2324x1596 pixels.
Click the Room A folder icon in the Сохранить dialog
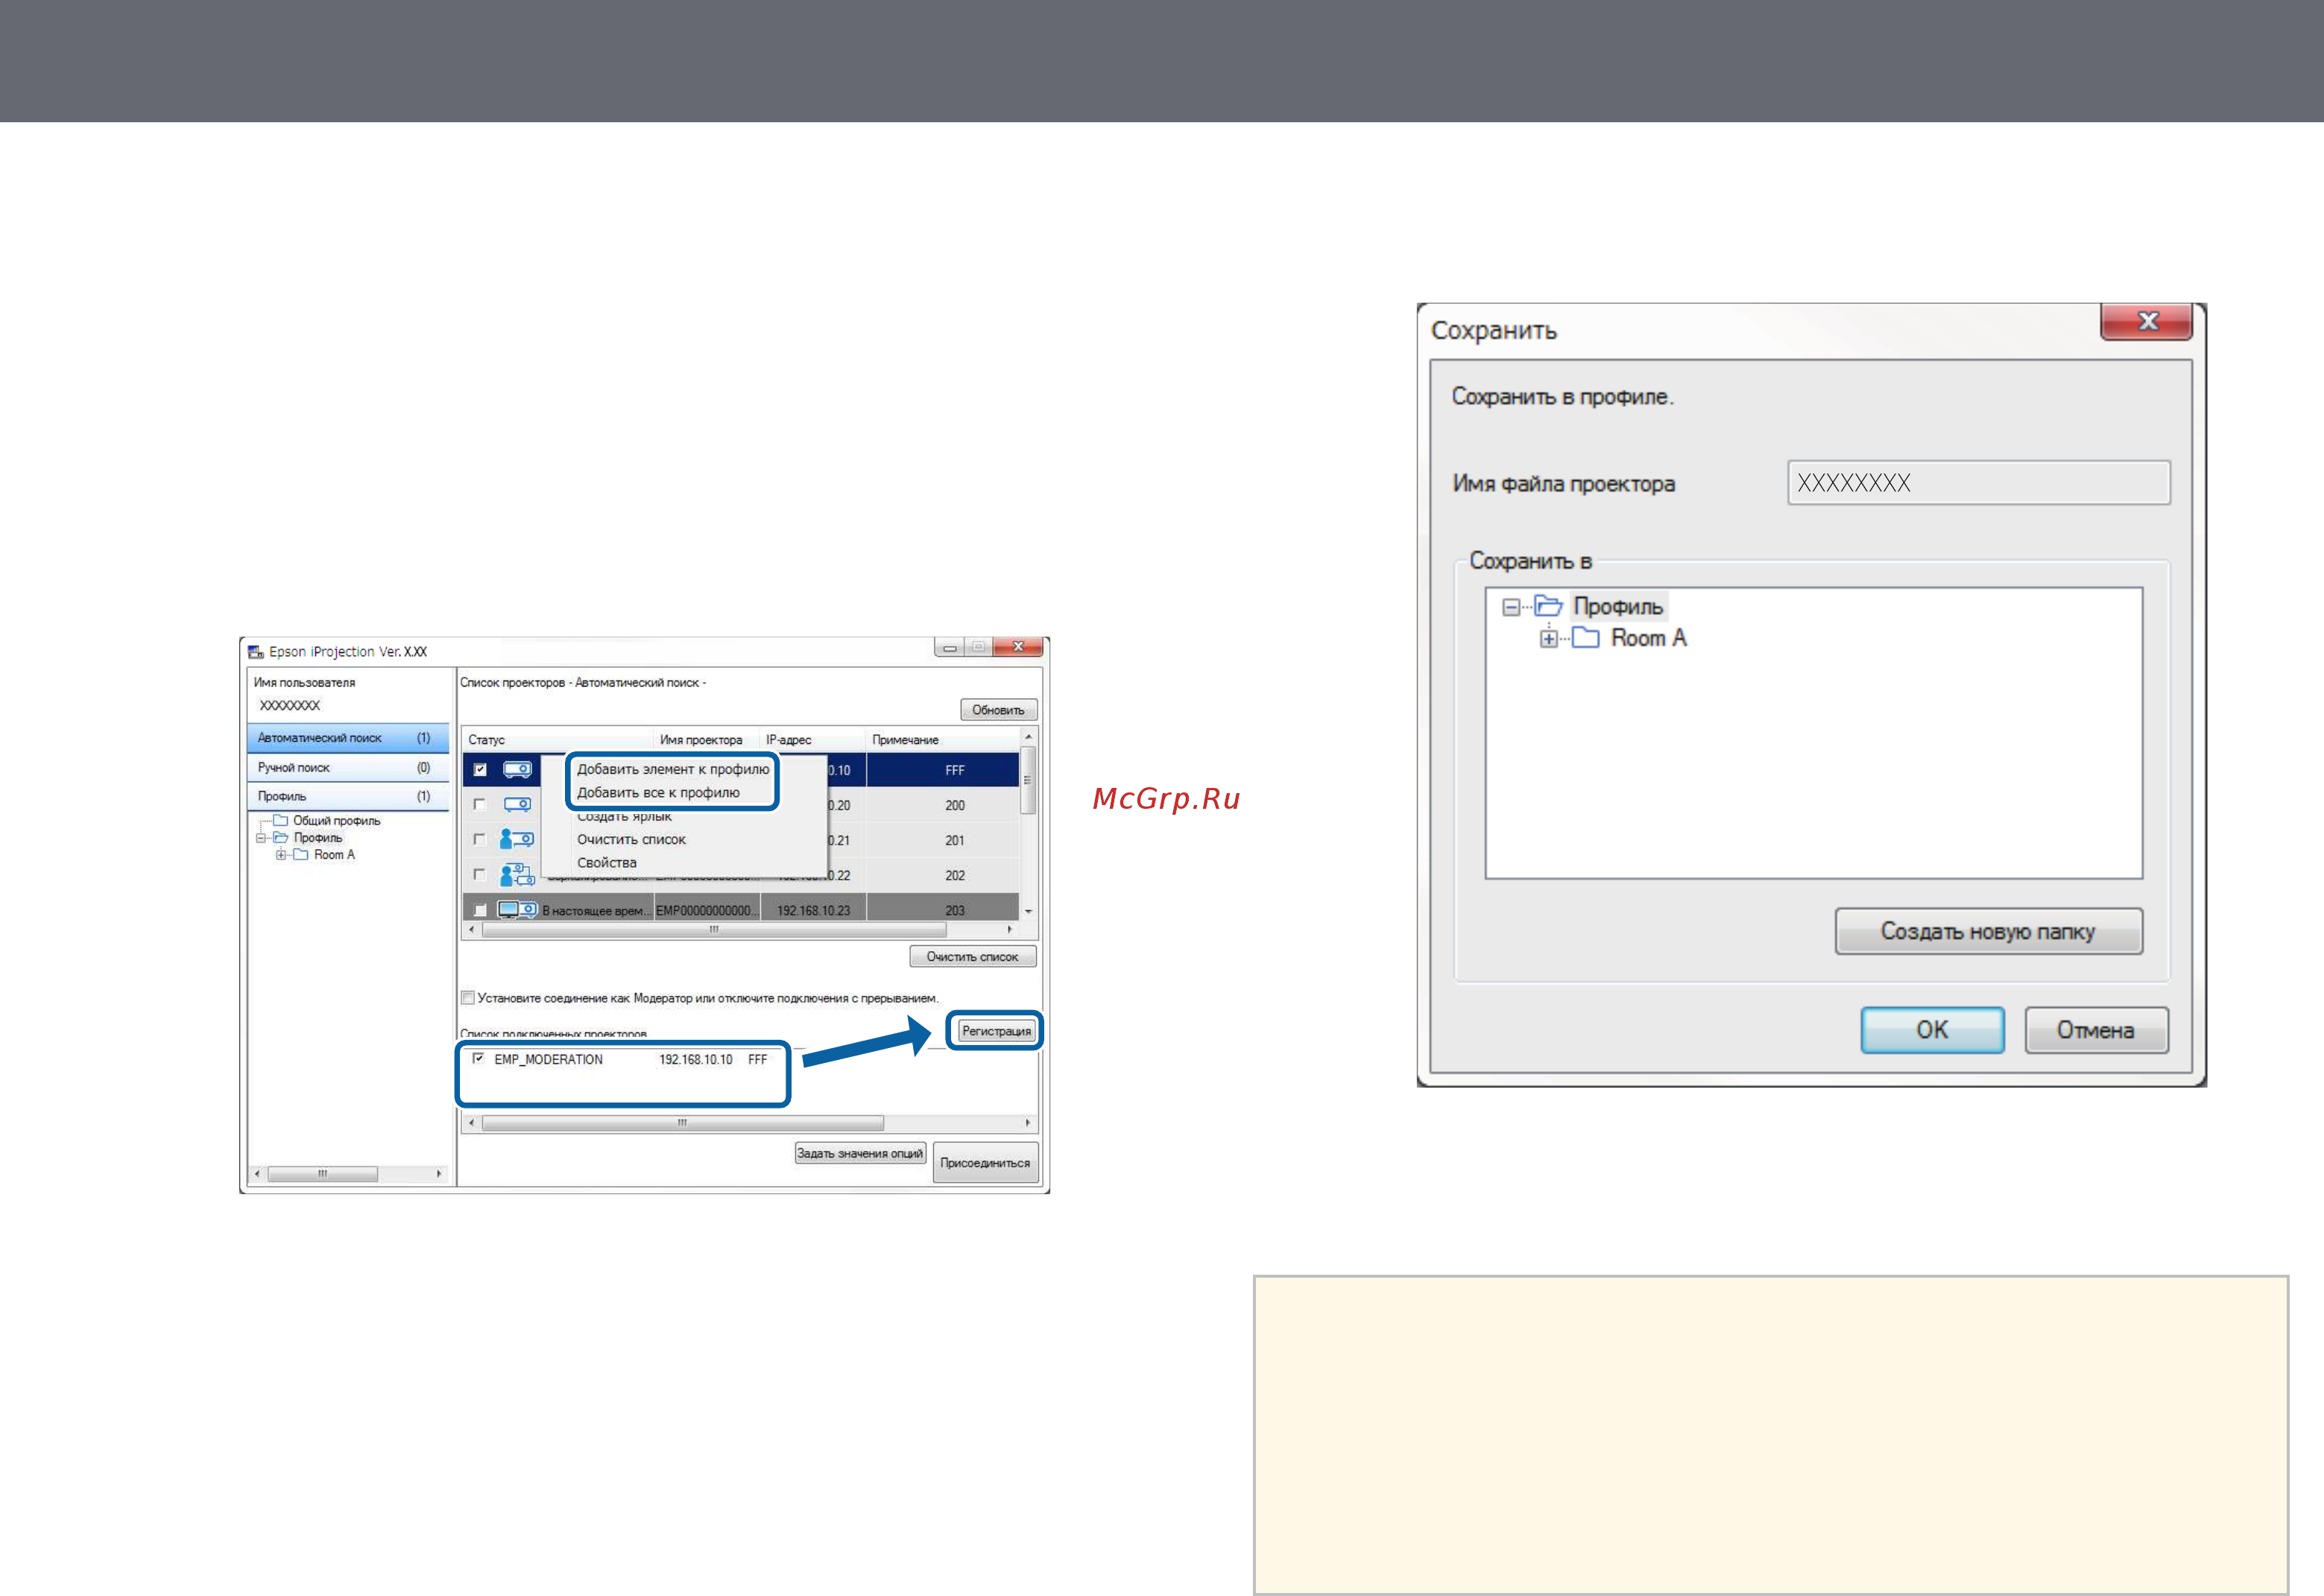click(x=1585, y=638)
